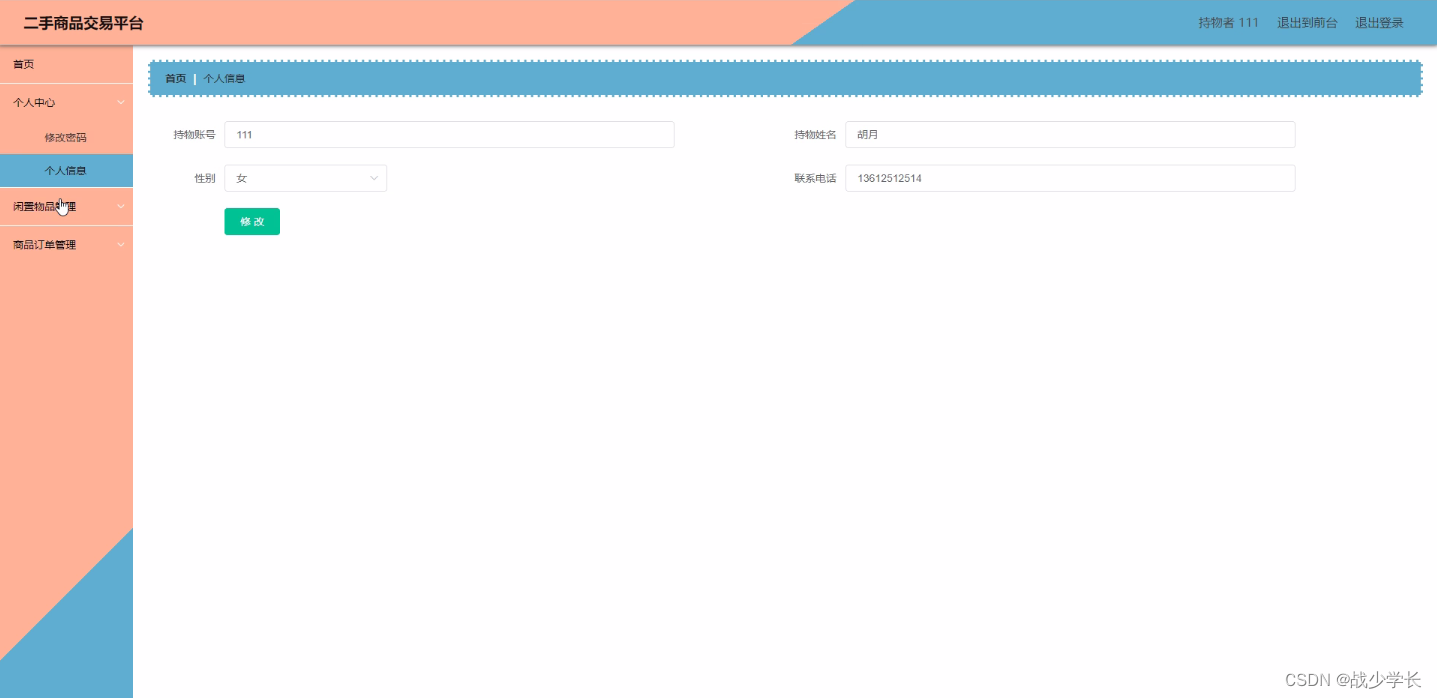Click the 持物姓名 field label
1437x698 pixels.
(x=815, y=134)
